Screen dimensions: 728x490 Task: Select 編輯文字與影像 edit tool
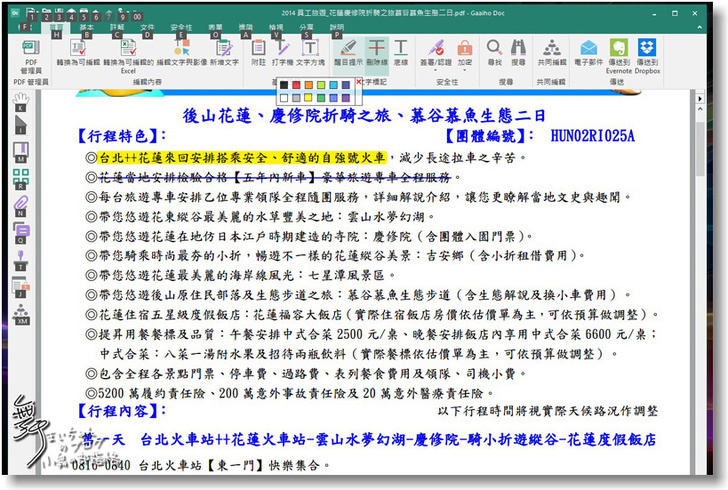coord(182,52)
